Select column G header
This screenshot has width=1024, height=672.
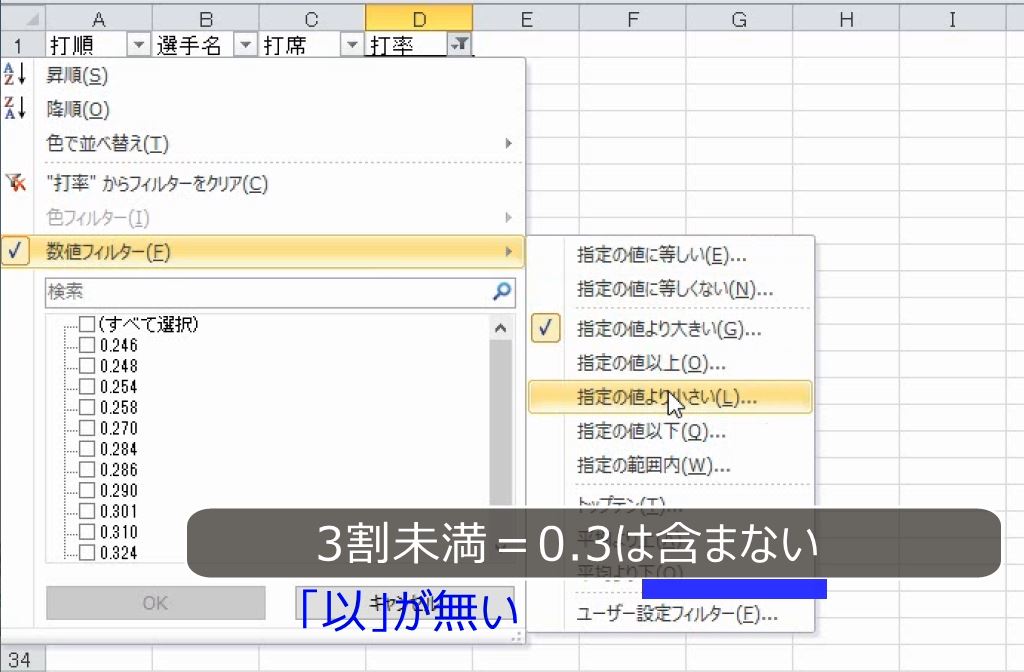[x=739, y=19]
